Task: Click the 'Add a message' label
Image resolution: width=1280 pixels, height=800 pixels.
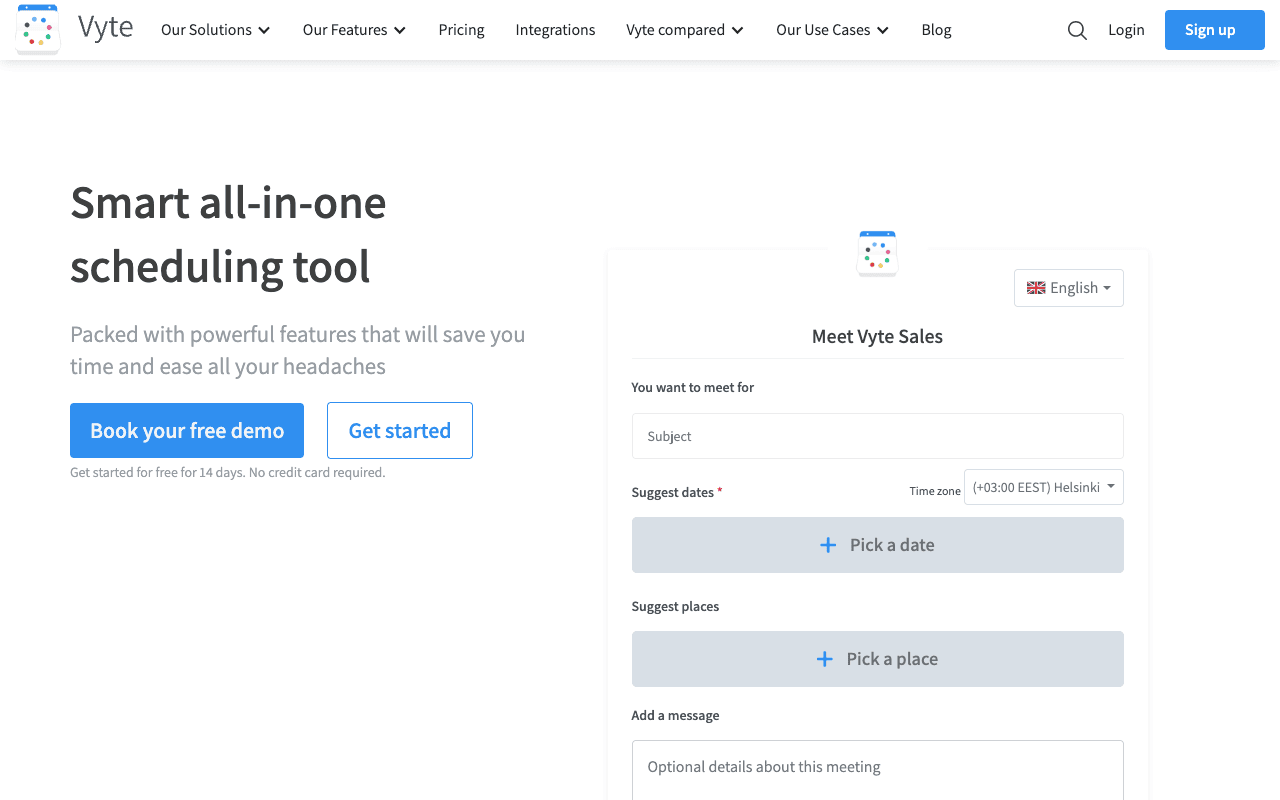Action: (x=675, y=715)
